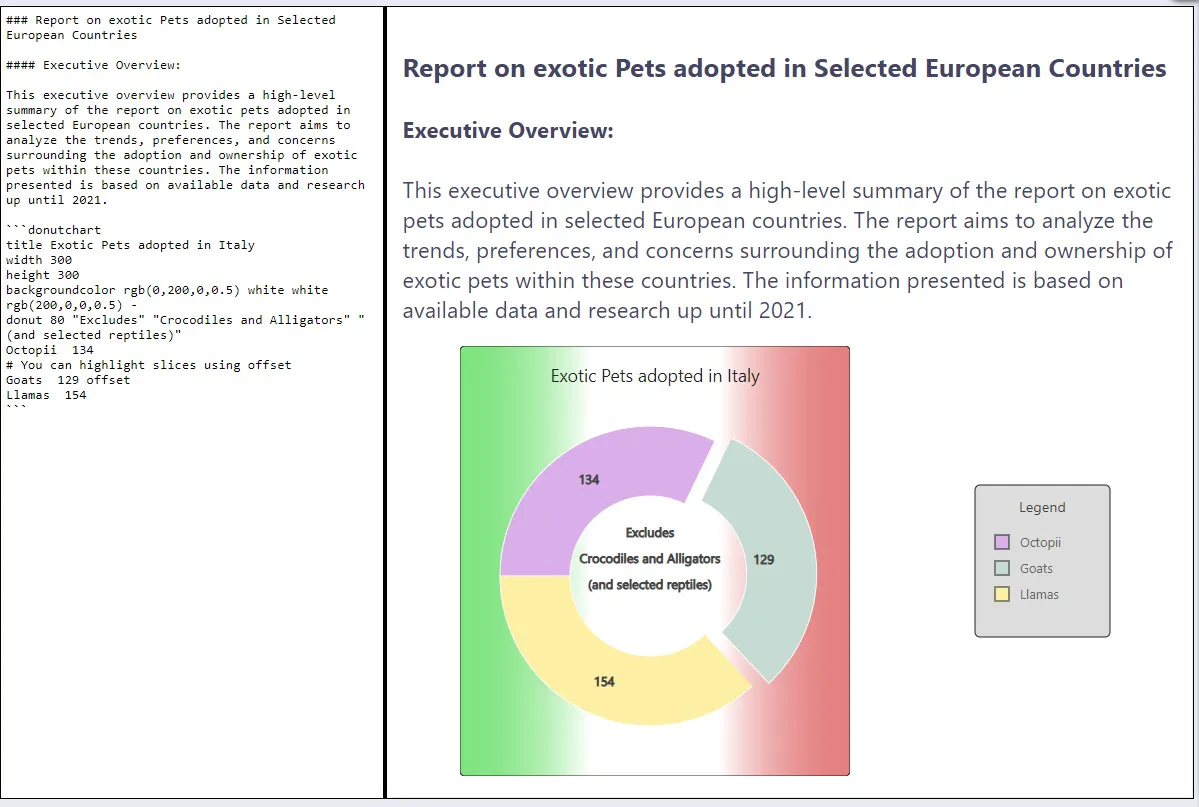1199x807 pixels.
Task: Click the 'backgroundcolor rgb(0,200,0,0.5)' source line
Action: point(167,298)
